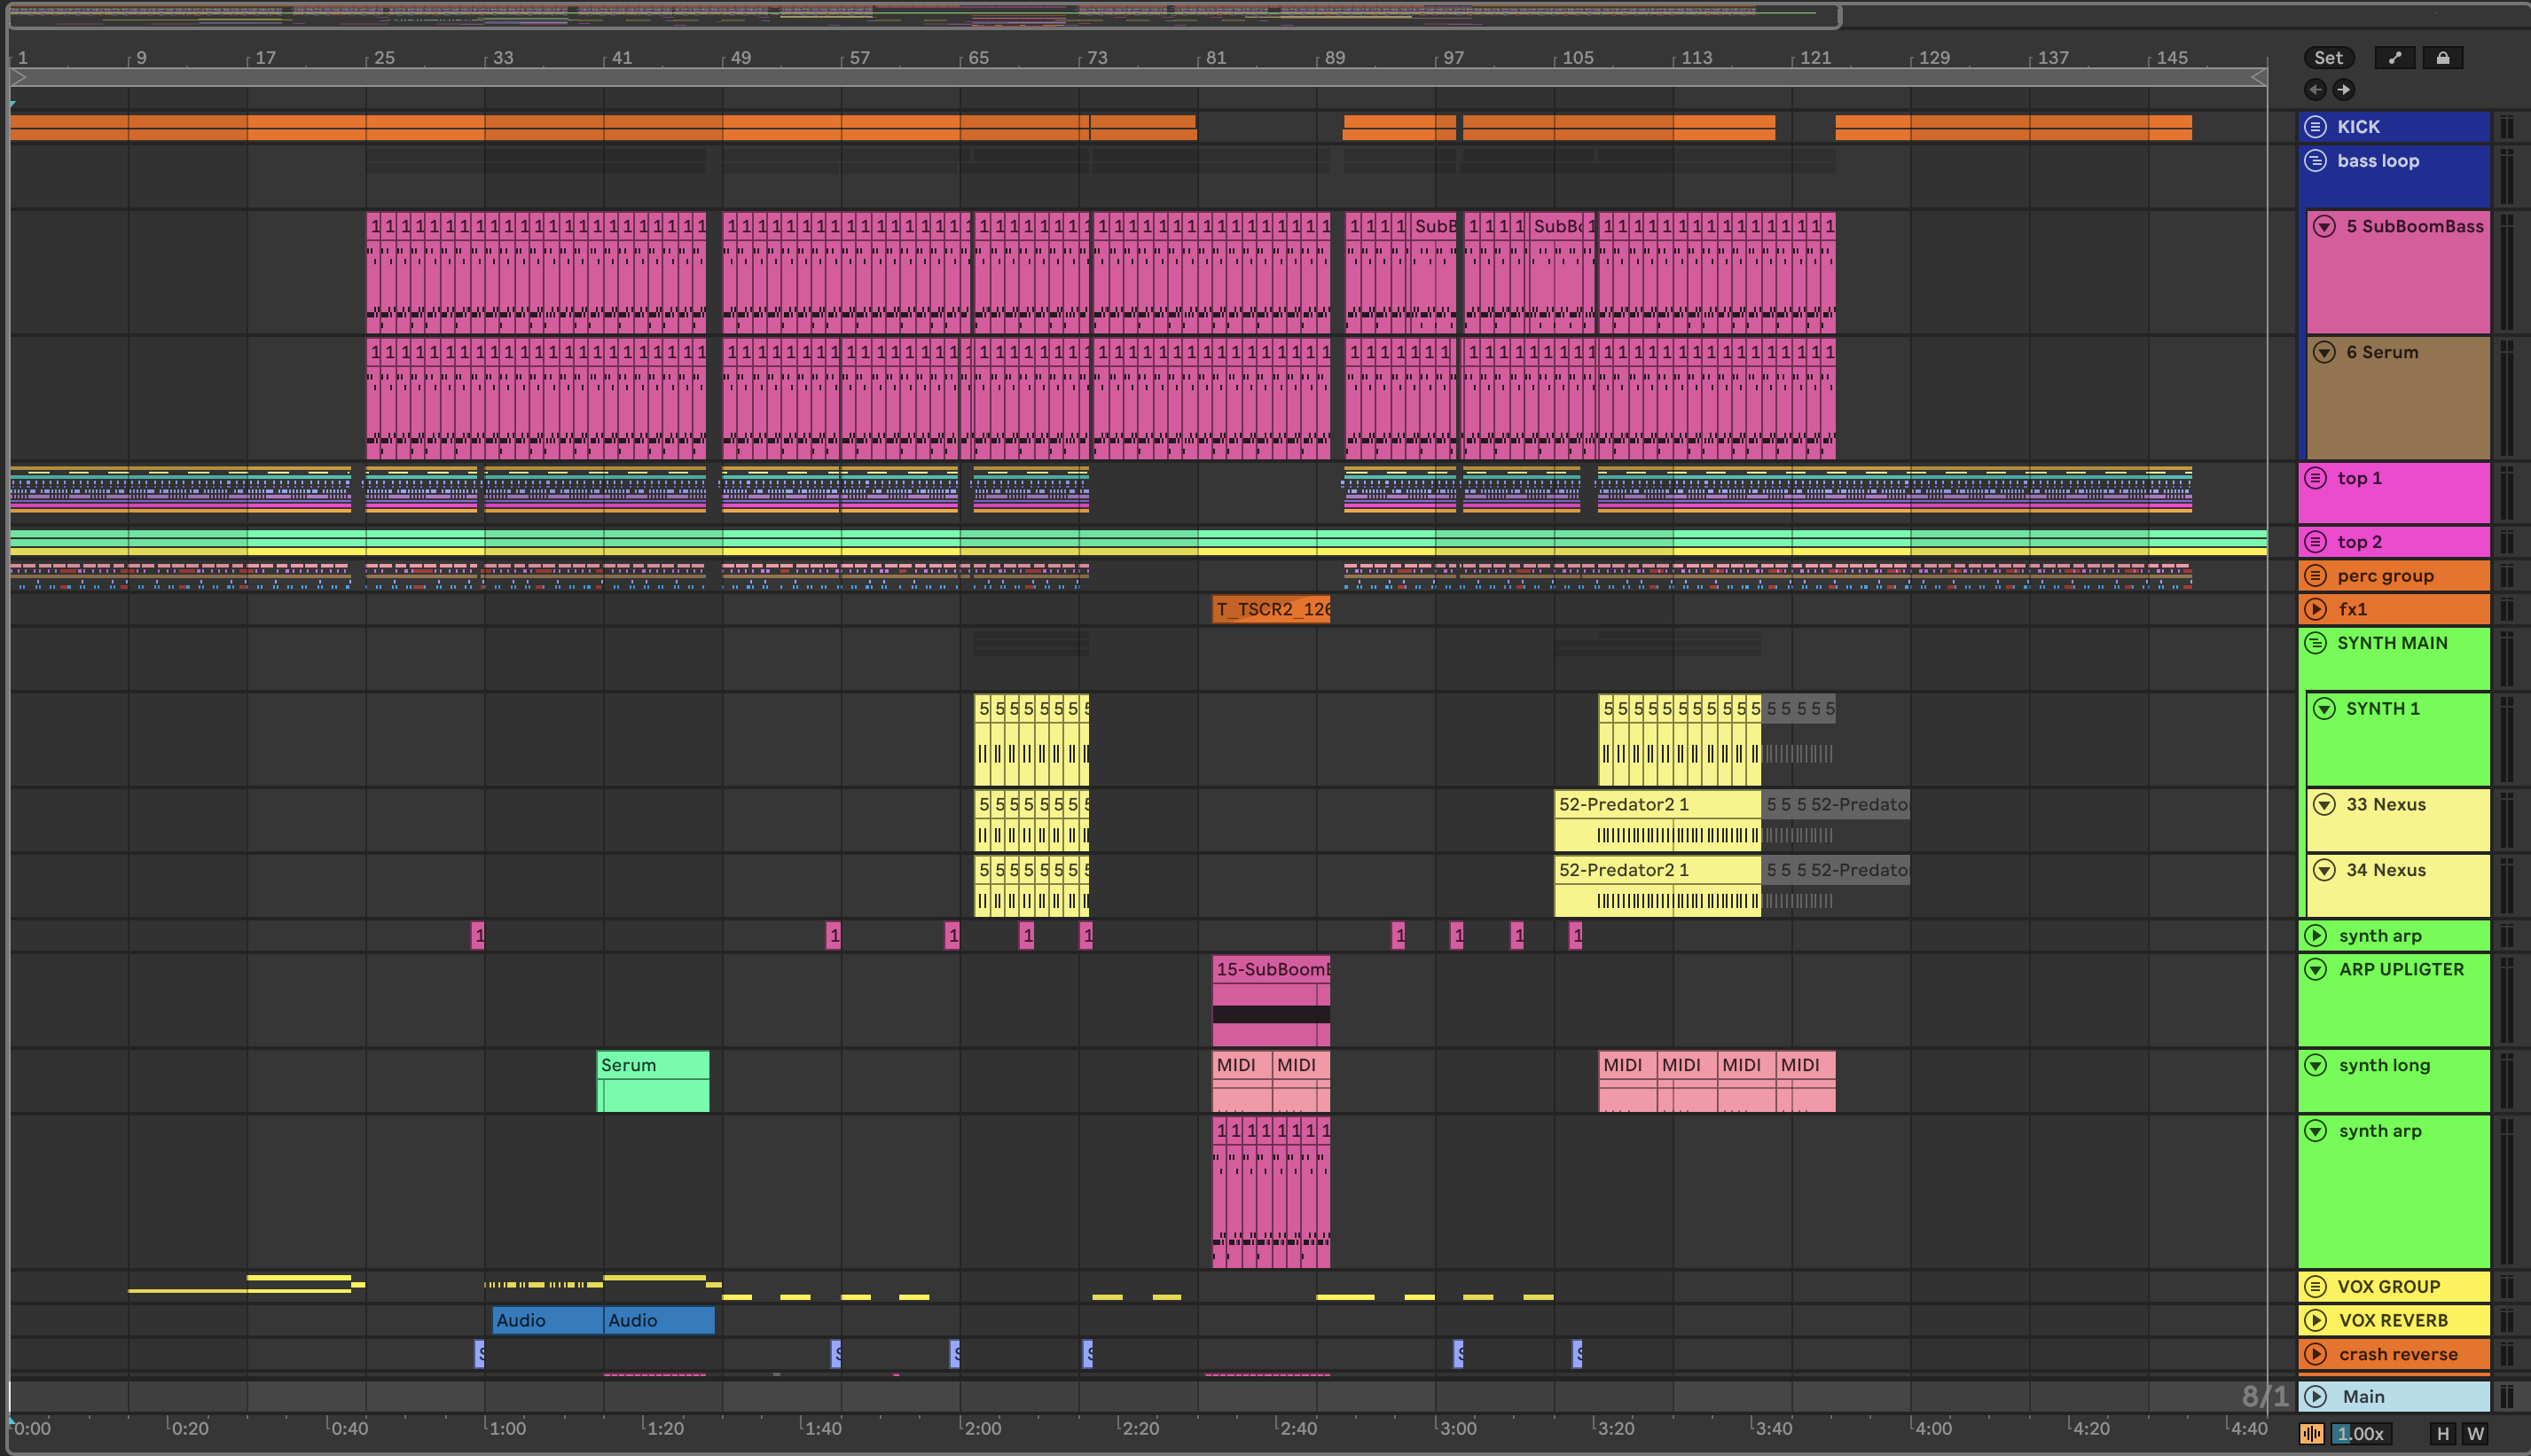Unfold the Main track

click(x=2316, y=1396)
